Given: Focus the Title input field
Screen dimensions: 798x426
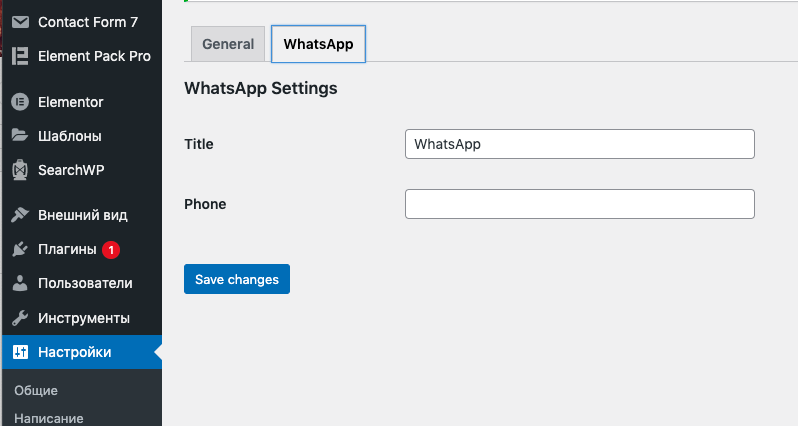Looking at the screenshot, I should click(x=580, y=144).
